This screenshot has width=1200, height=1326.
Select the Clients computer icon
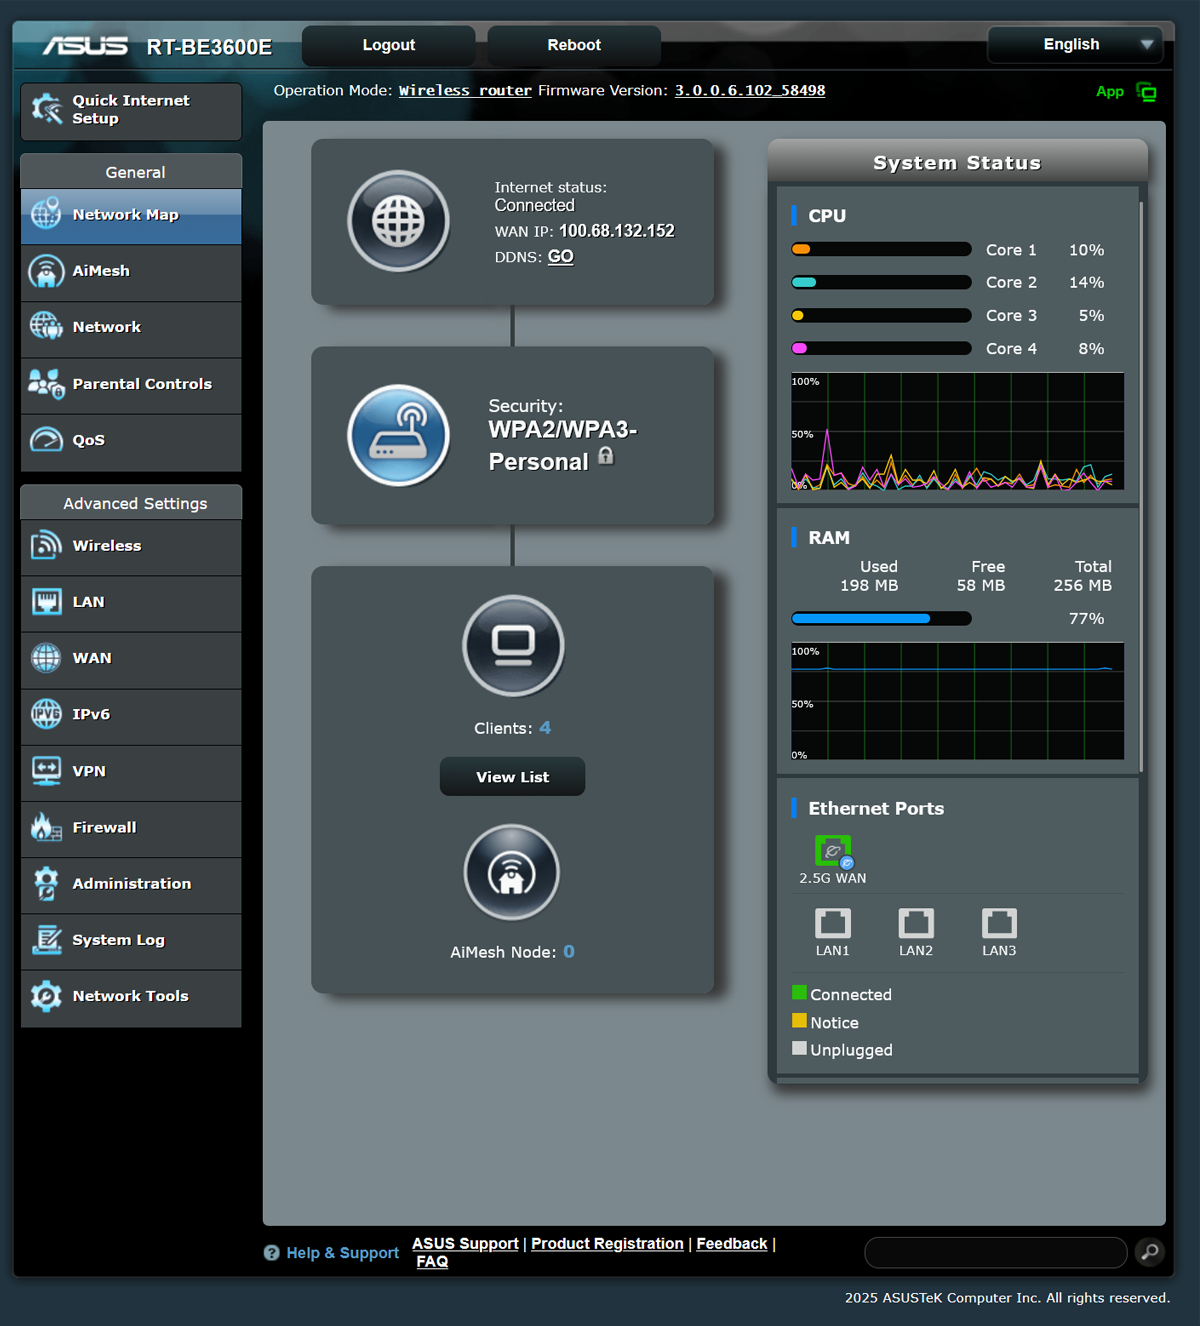(x=513, y=646)
